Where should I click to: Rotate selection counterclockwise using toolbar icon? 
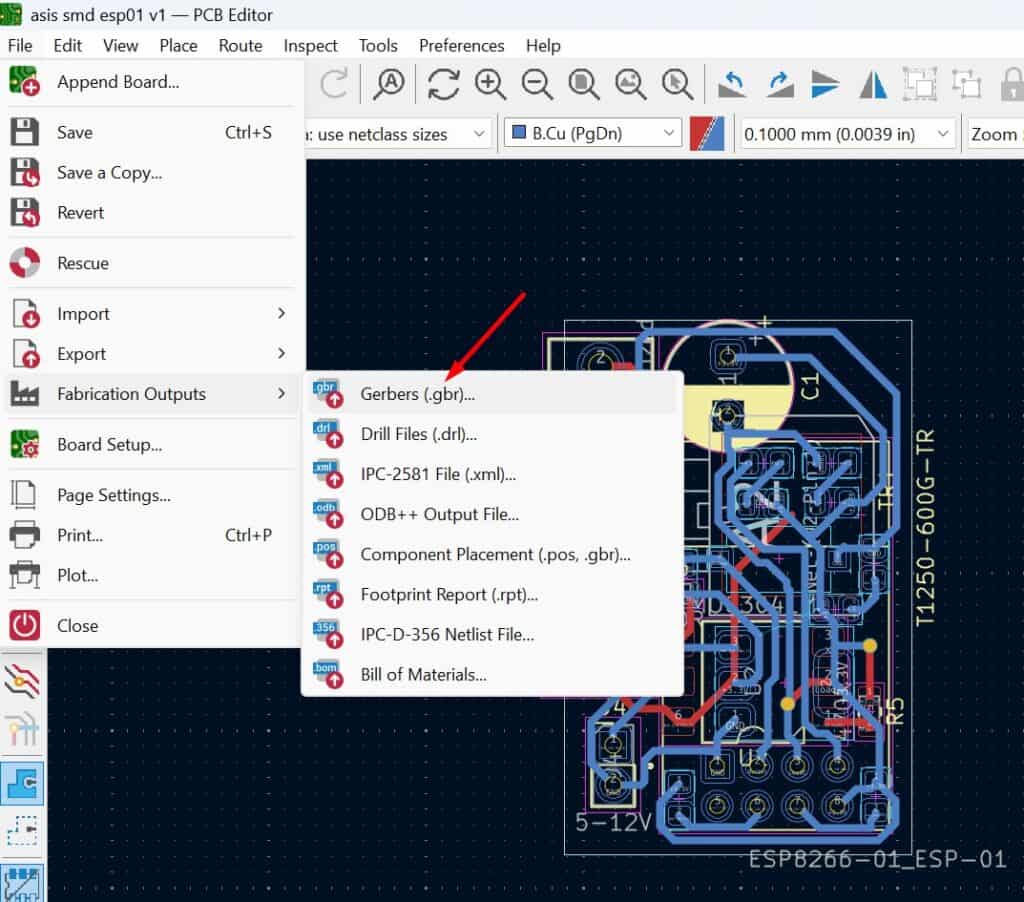pos(733,85)
